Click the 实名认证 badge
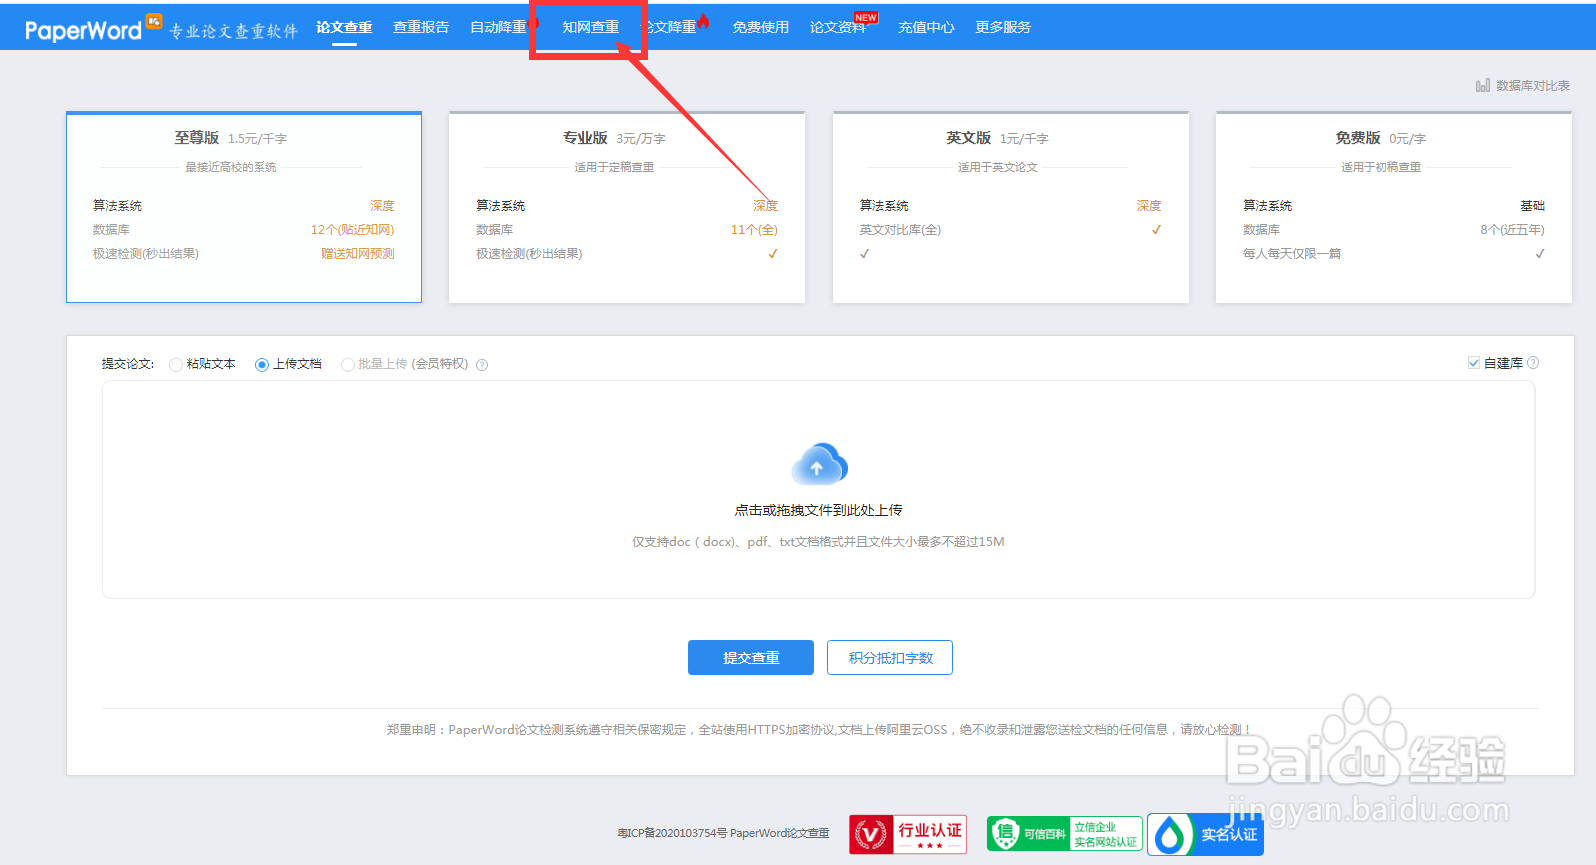 1205,834
